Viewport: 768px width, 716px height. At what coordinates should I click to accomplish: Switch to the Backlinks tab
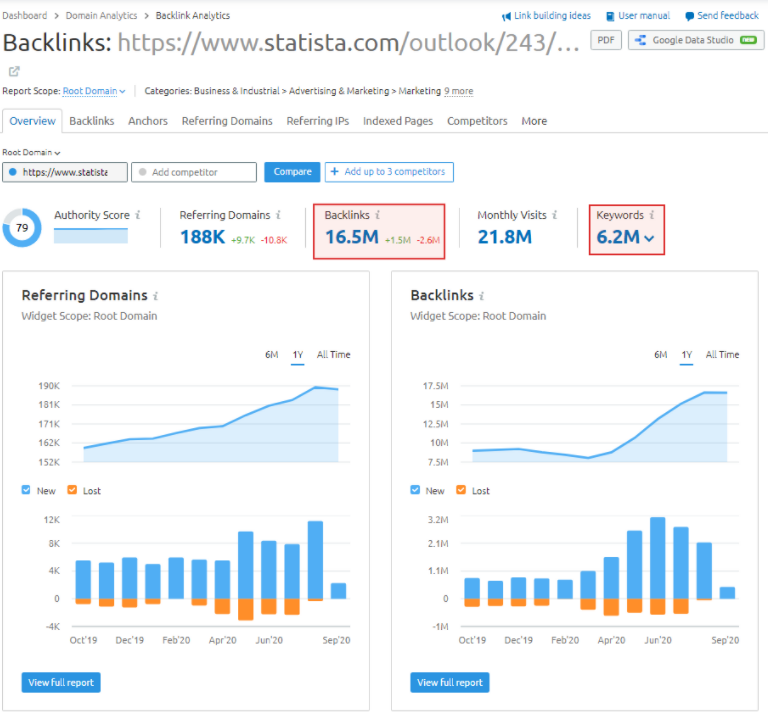tap(92, 121)
